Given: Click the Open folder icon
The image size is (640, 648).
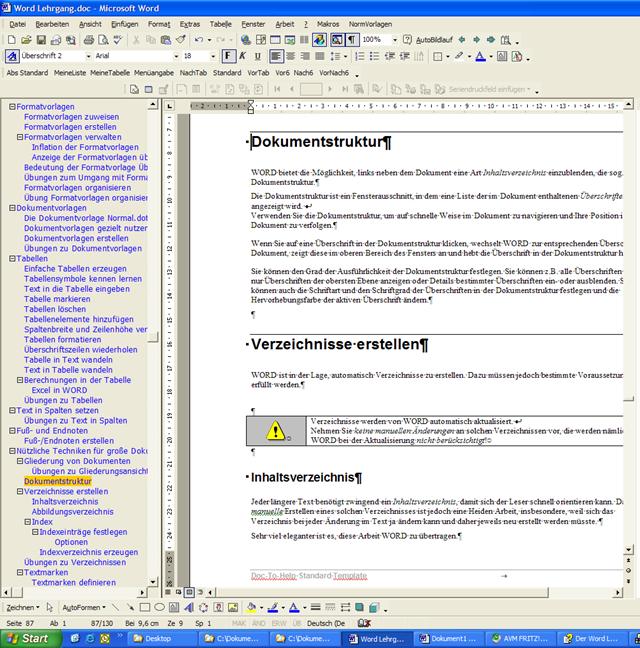Looking at the screenshot, I should coord(27,39).
